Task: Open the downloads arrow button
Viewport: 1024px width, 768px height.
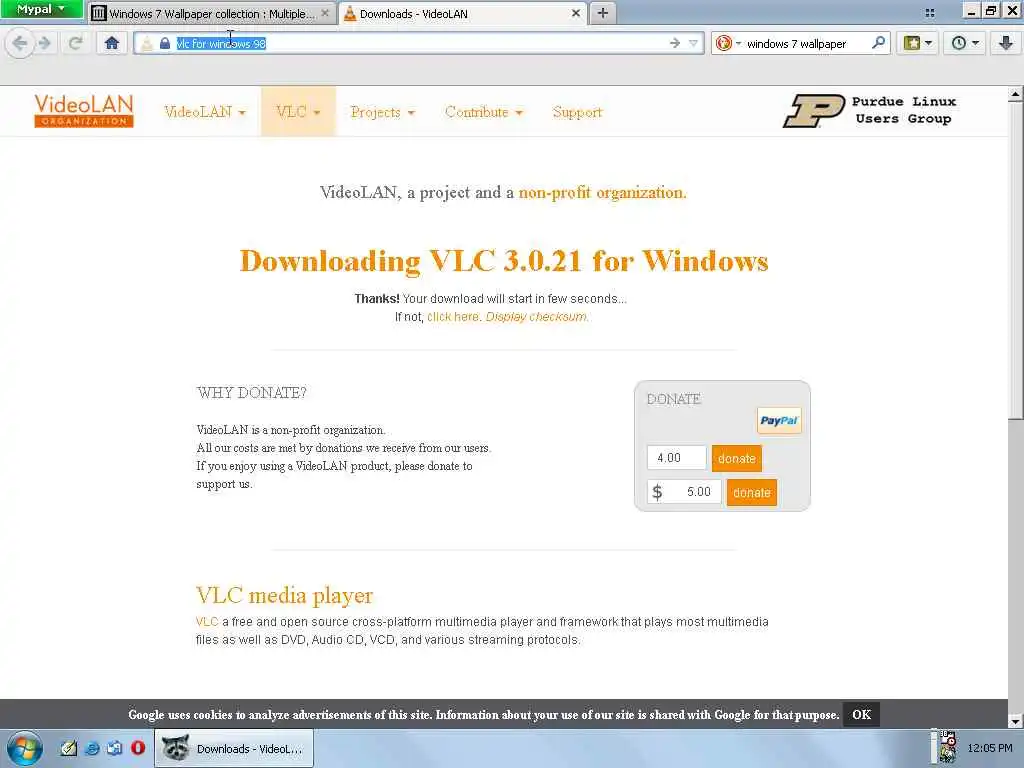Action: pyautogui.click(x=1005, y=43)
